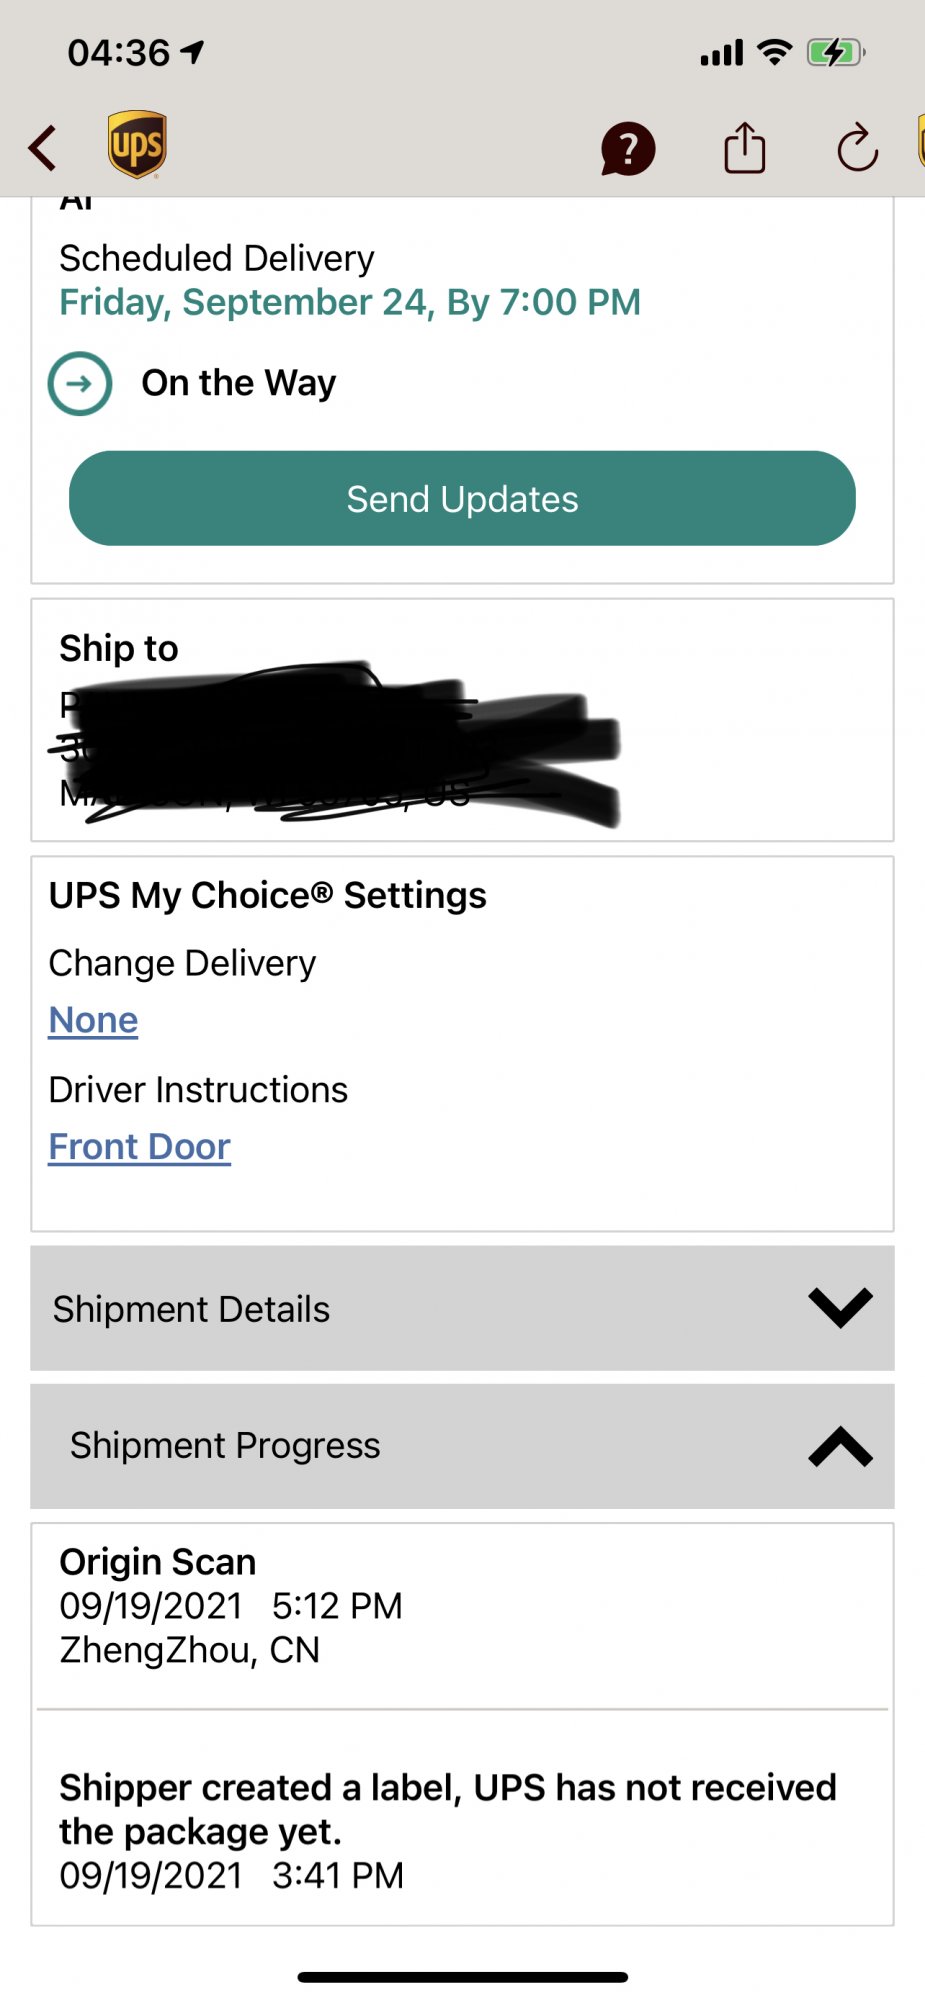Tap the On the Way arrow circle icon
This screenshot has height=2000, width=925.
click(x=80, y=383)
